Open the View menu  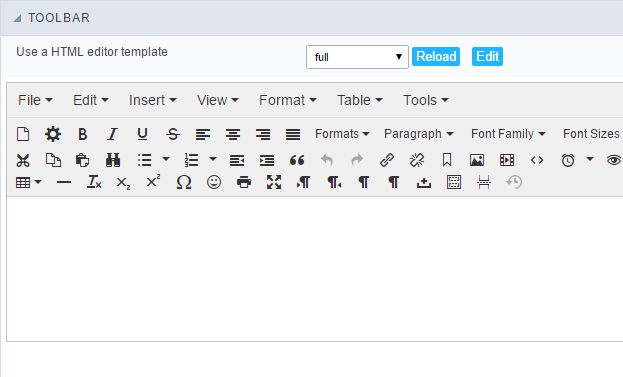pos(218,100)
